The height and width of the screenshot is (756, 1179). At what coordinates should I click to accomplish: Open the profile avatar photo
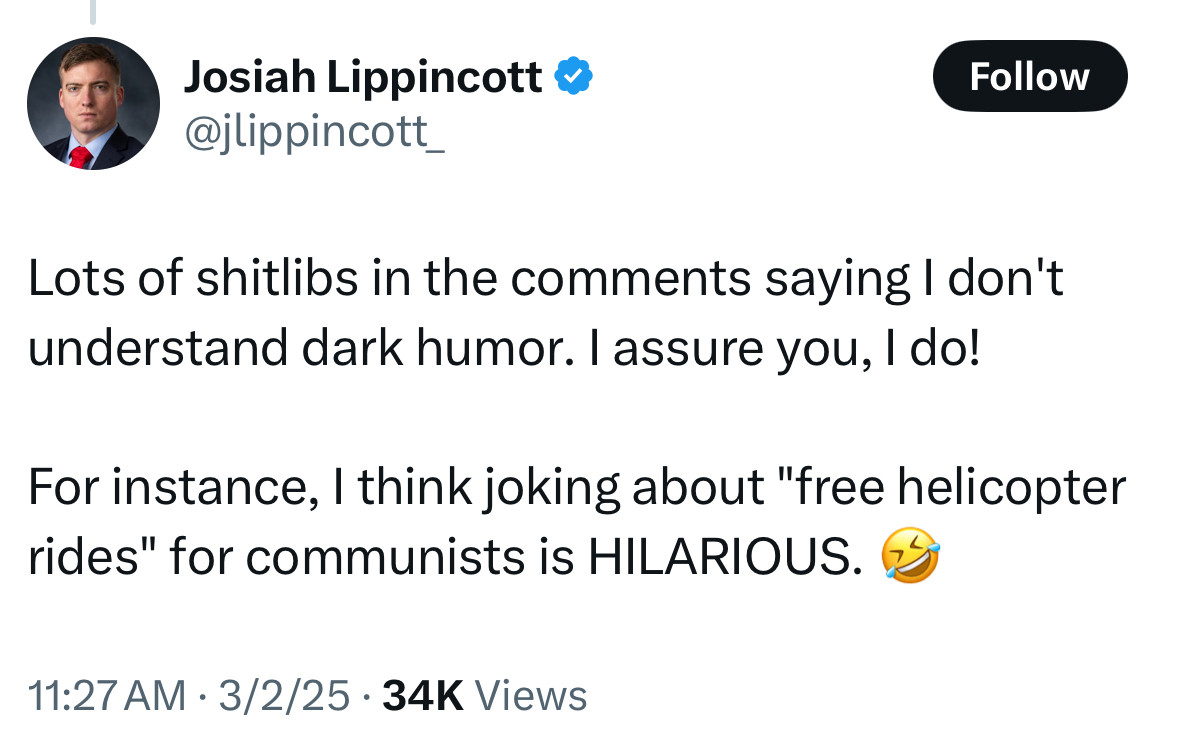pyautogui.click(x=93, y=103)
